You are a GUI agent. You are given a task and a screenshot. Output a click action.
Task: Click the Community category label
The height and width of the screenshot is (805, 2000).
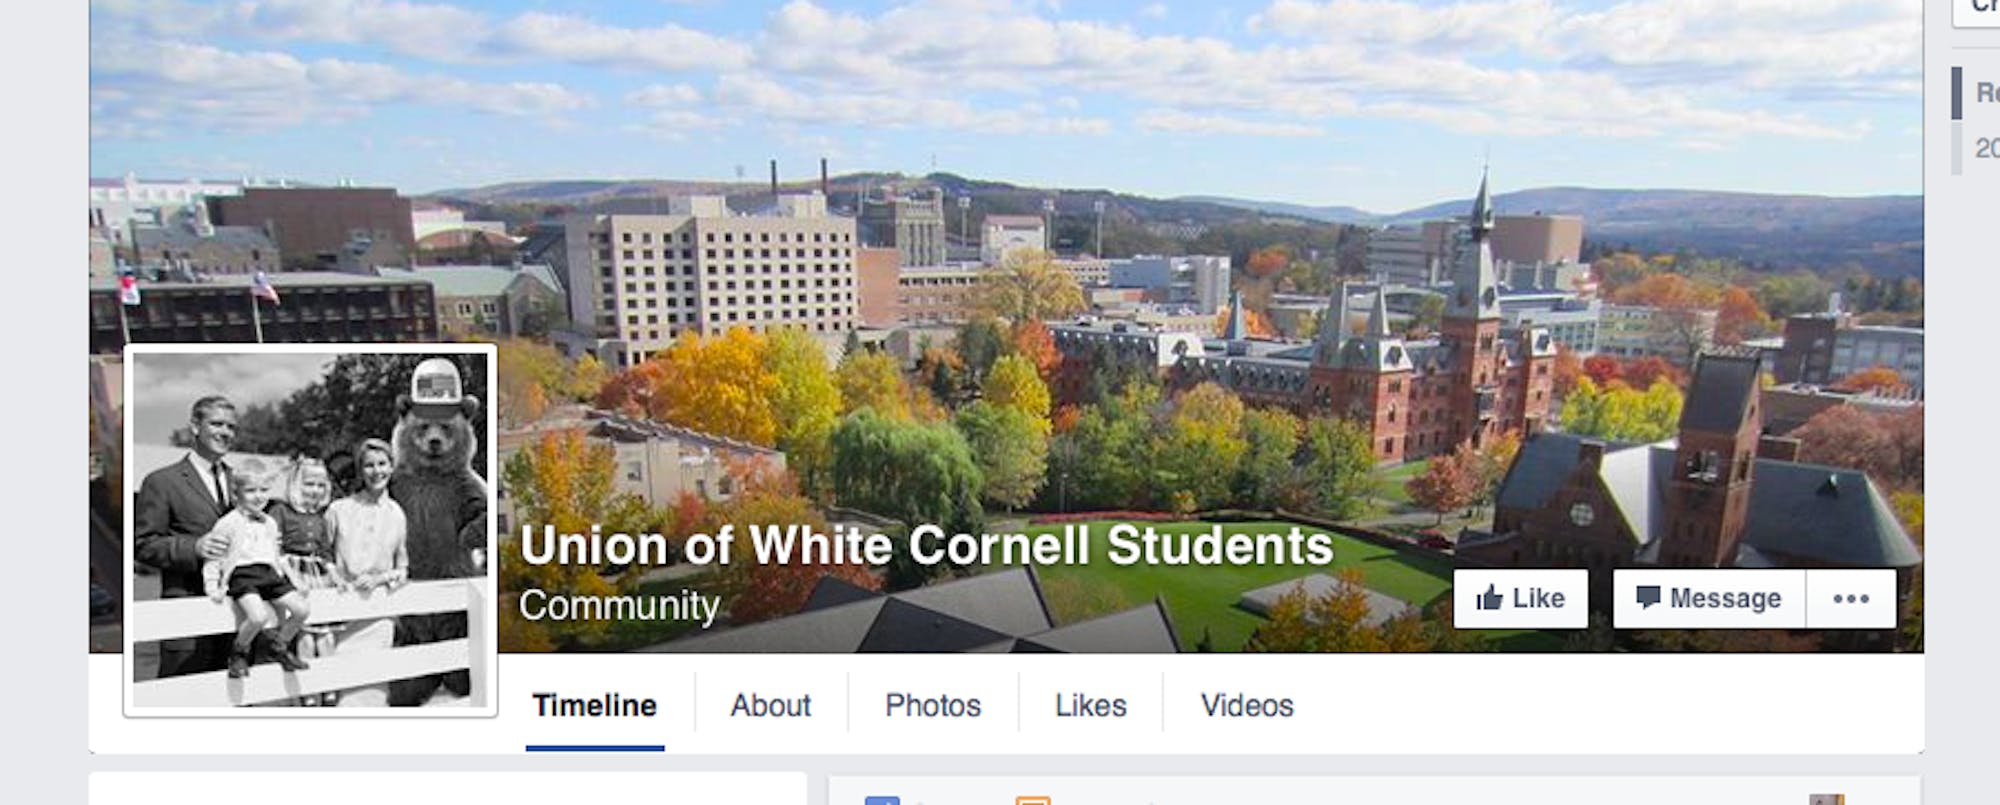coord(619,605)
